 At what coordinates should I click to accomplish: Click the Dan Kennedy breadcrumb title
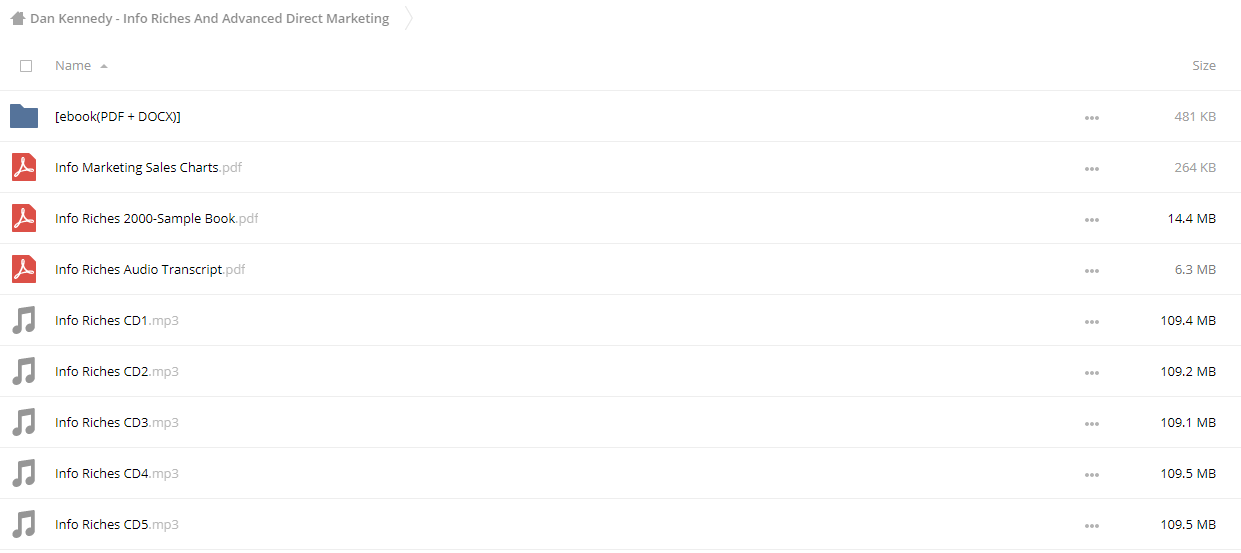click(209, 18)
